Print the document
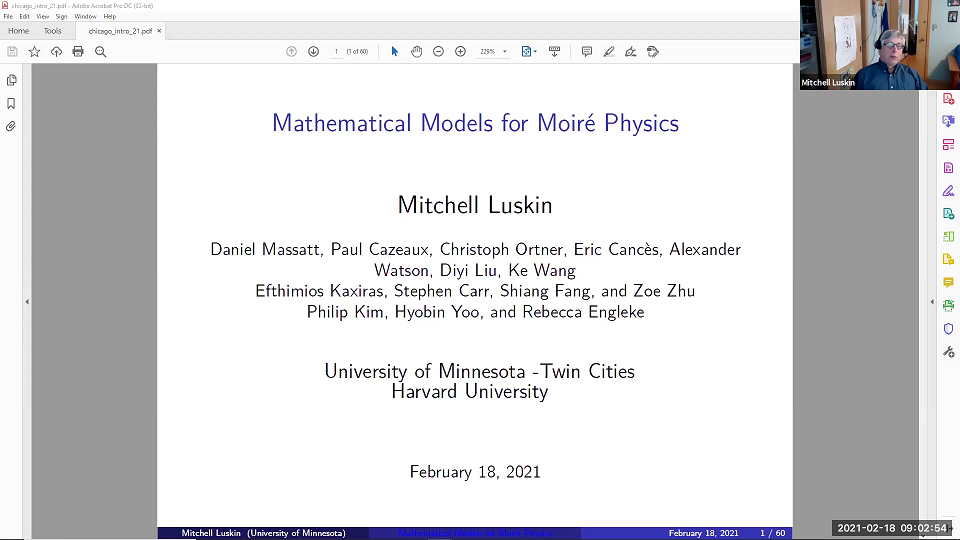The height and width of the screenshot is (540, 960). [78, 52]
